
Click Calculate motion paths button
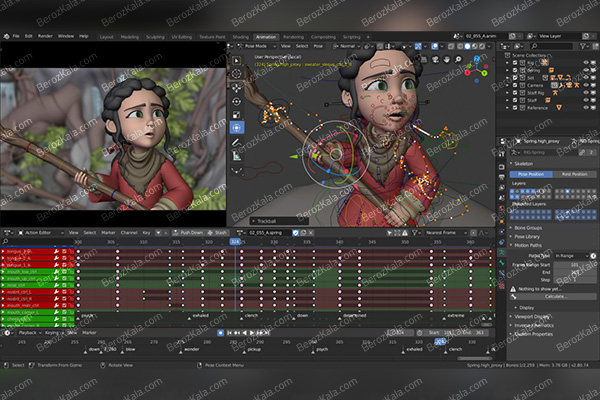pos(554,297)
